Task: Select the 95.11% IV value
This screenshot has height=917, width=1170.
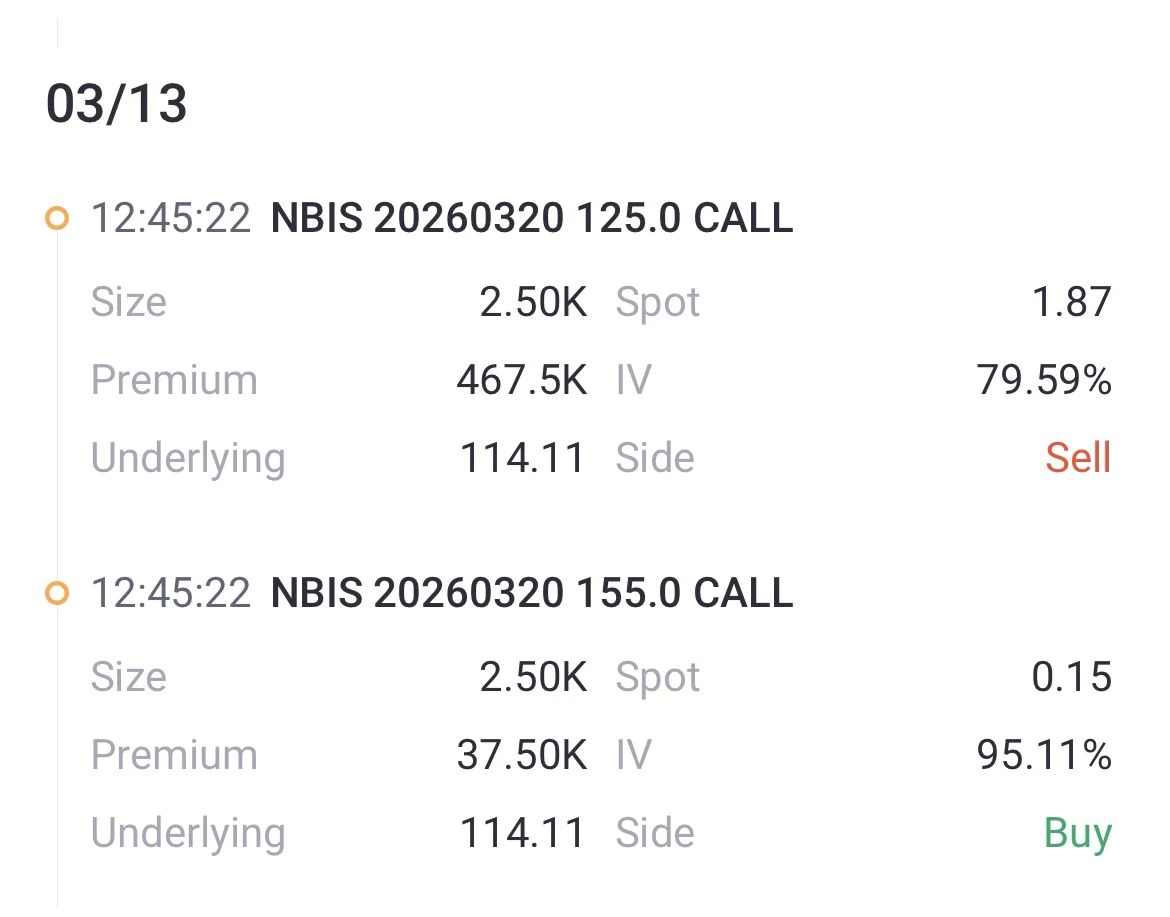Action: click(x=1043, y=755)
